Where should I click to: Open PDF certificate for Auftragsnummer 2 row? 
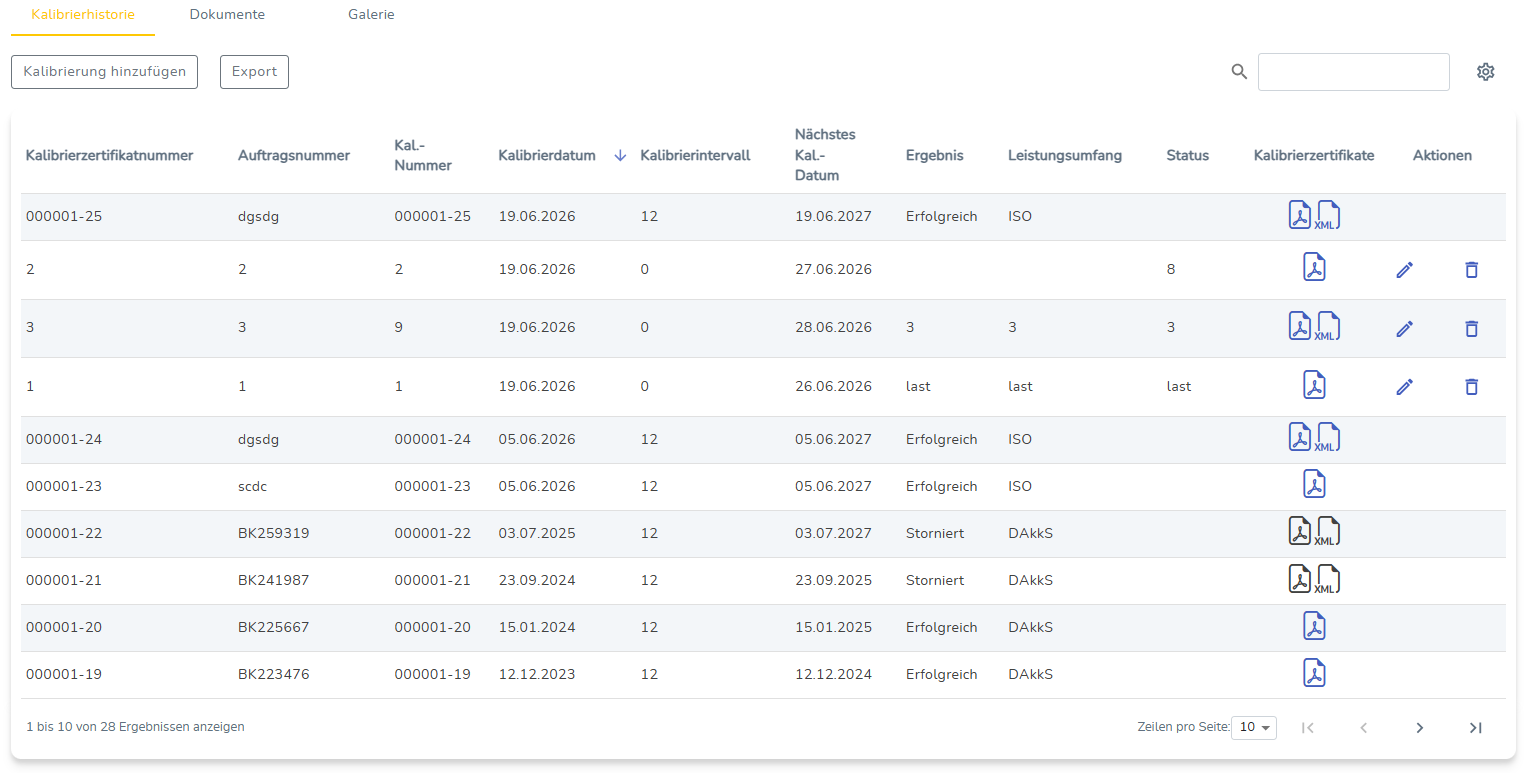coord(1314,268)
